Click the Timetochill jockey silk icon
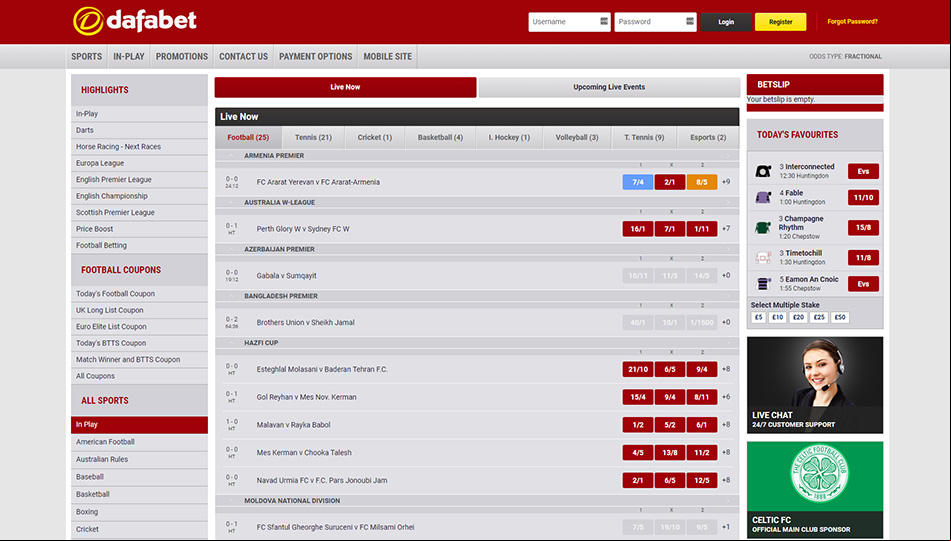 point(763,258)
